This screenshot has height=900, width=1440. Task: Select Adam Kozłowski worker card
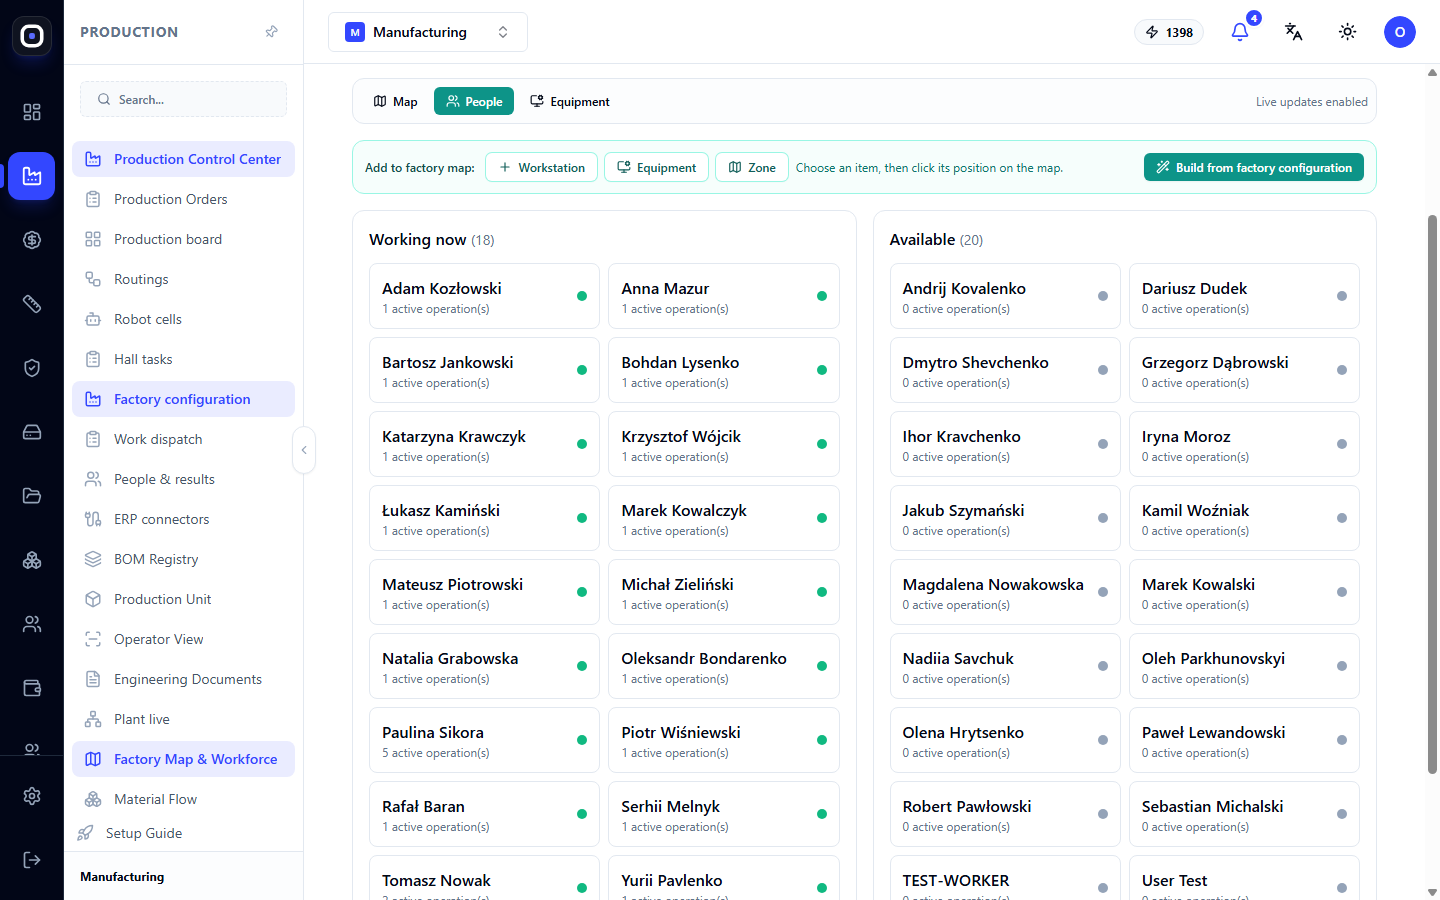484,296
